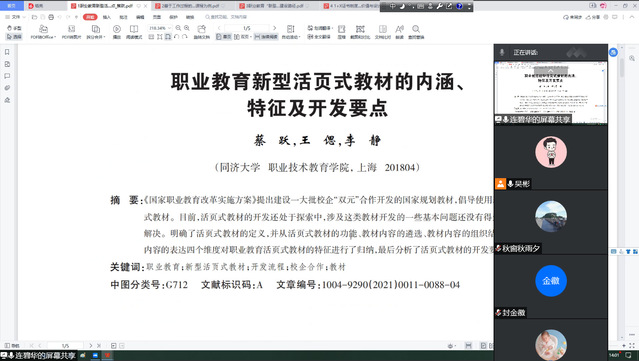The image size is (639, 361).
Task: Toggle continuous reading mode
Action: (x=266, y=37)
